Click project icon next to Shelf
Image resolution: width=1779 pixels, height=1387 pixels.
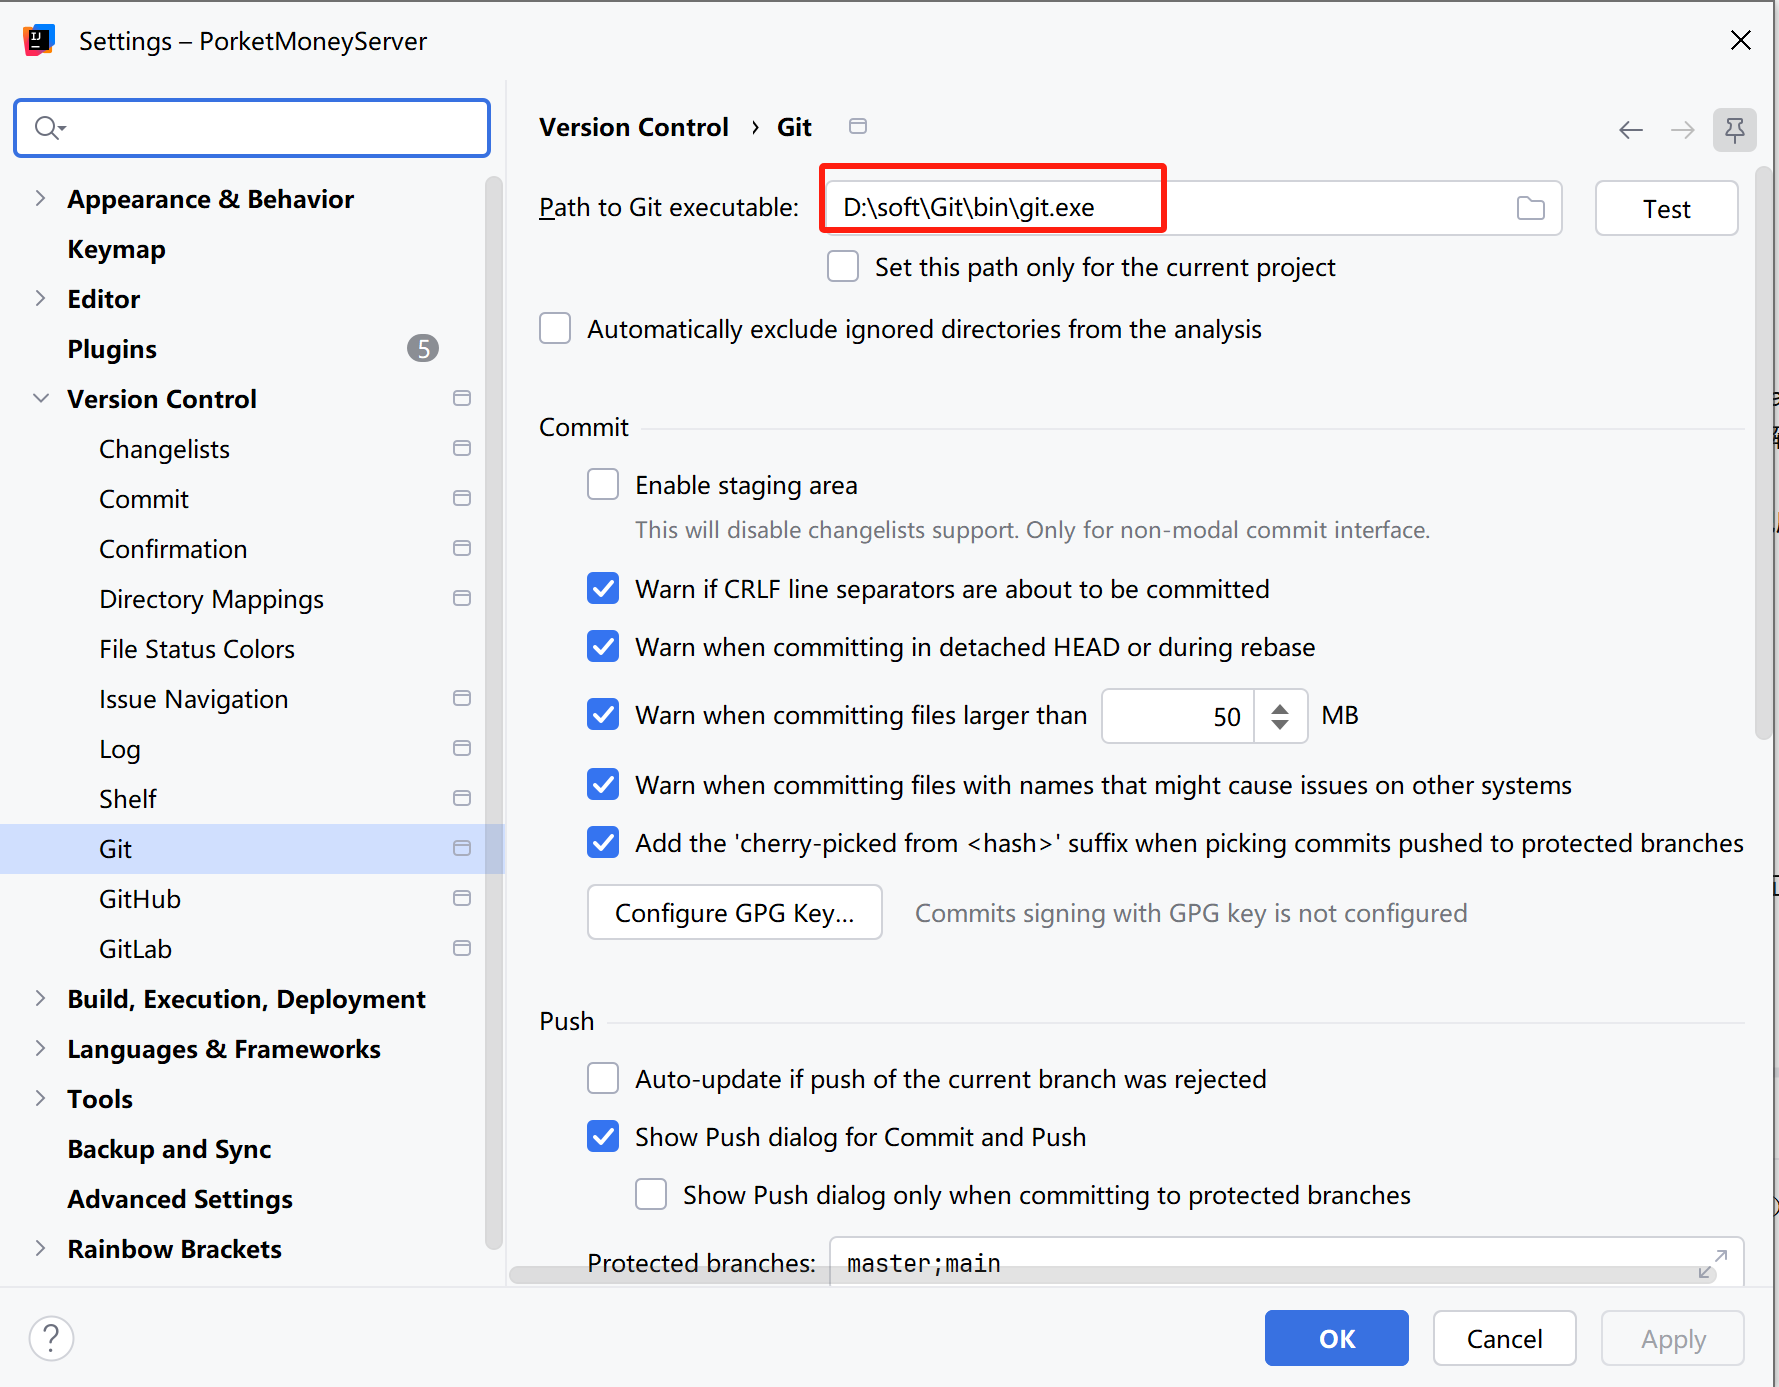pyautogui.click(x=462, y=798)
